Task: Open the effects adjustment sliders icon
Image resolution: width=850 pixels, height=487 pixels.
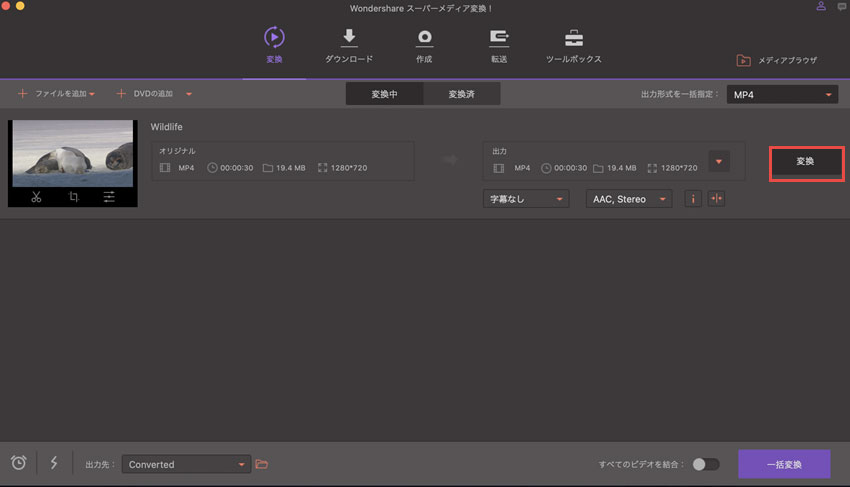Action: [109, 197]
